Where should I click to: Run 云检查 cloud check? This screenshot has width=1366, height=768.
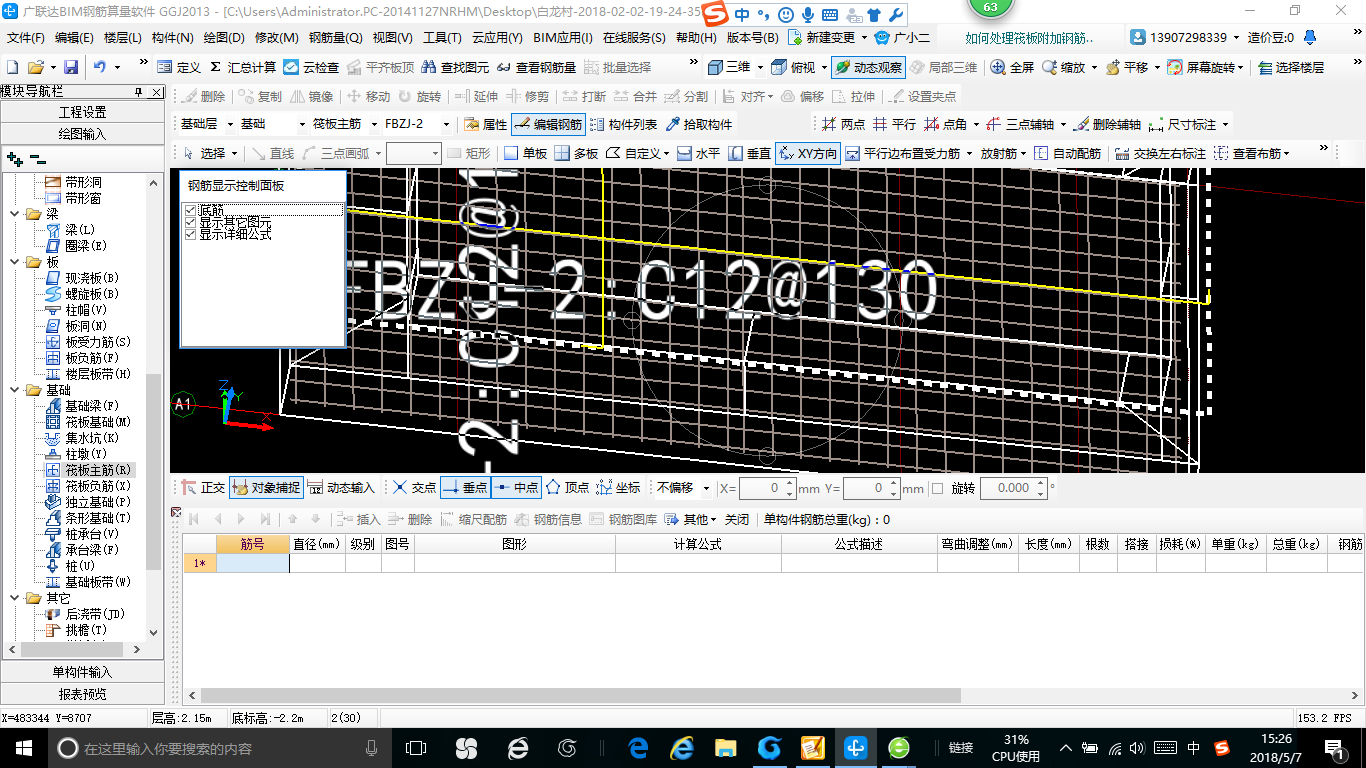(x=311, y=67)
